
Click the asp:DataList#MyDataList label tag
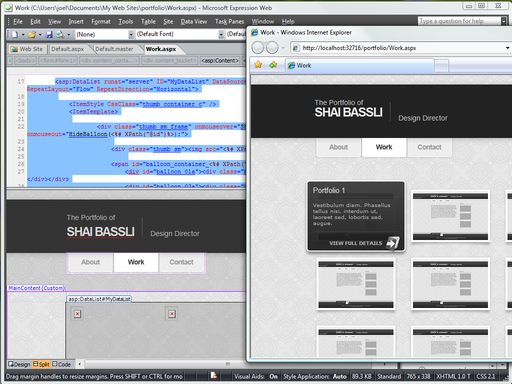pos(99,299)
